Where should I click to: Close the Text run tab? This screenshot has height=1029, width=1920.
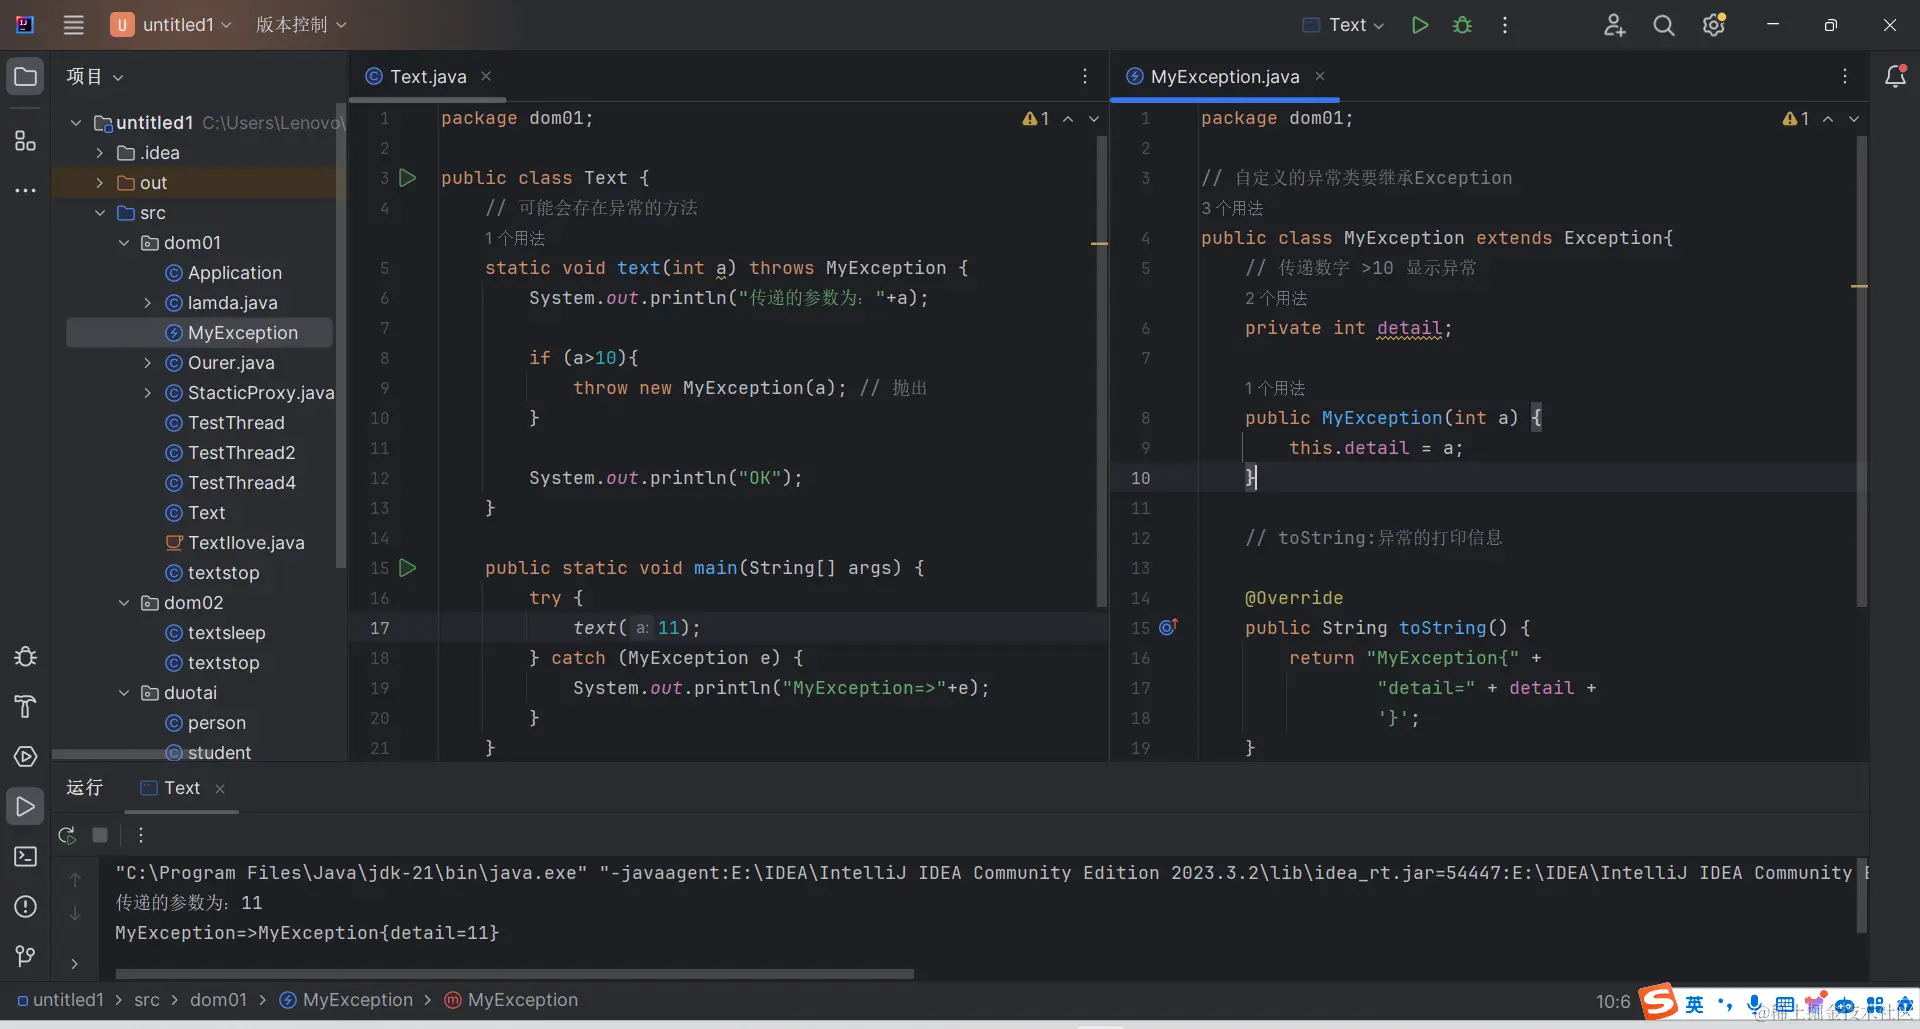220,789
